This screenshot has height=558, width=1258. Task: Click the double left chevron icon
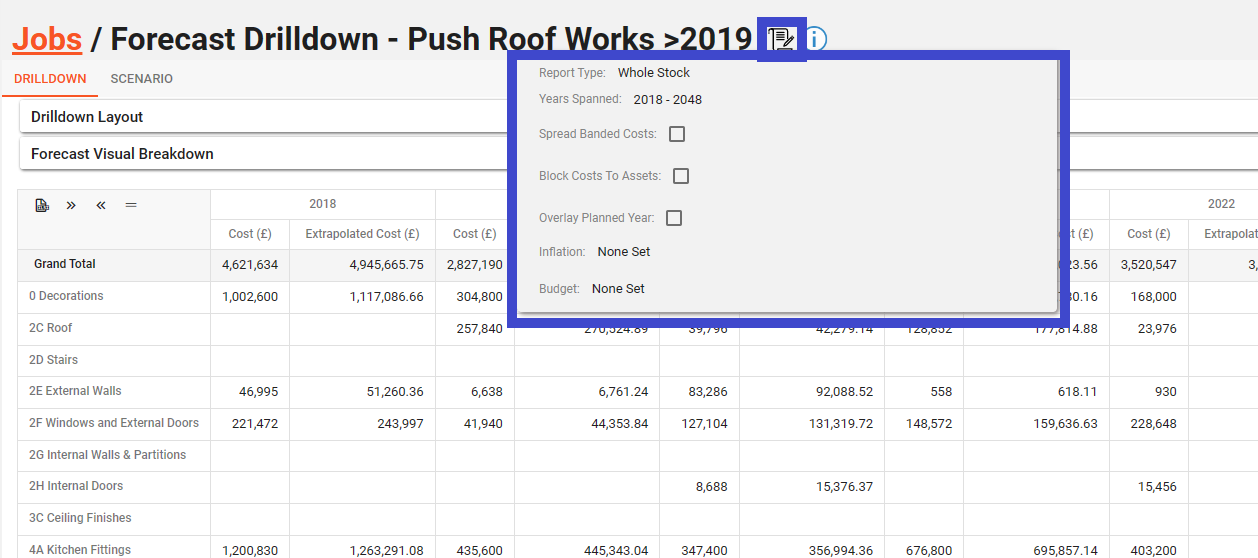click(x=101, y=205)
